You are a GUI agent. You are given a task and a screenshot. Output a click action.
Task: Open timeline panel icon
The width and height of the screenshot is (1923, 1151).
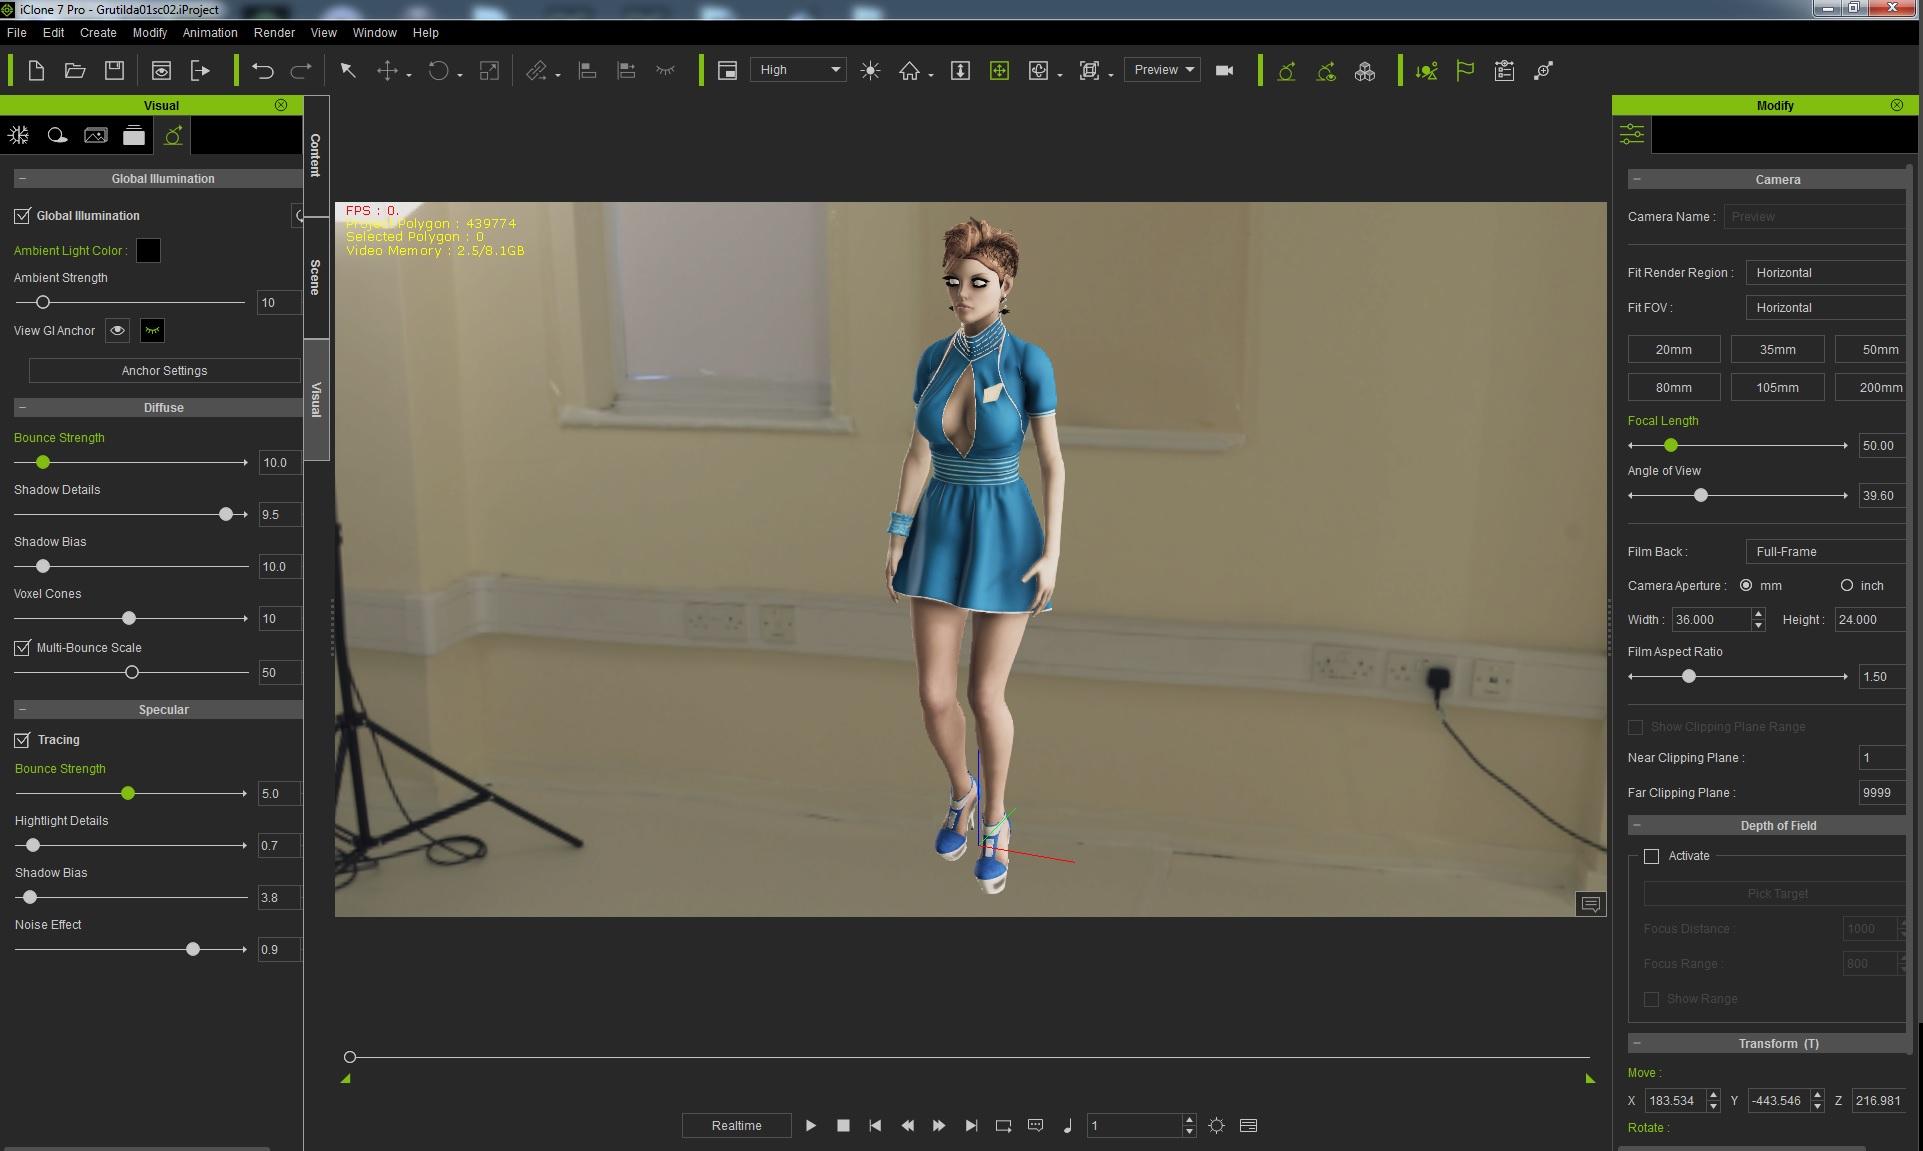click(x=1248, y=1125)
